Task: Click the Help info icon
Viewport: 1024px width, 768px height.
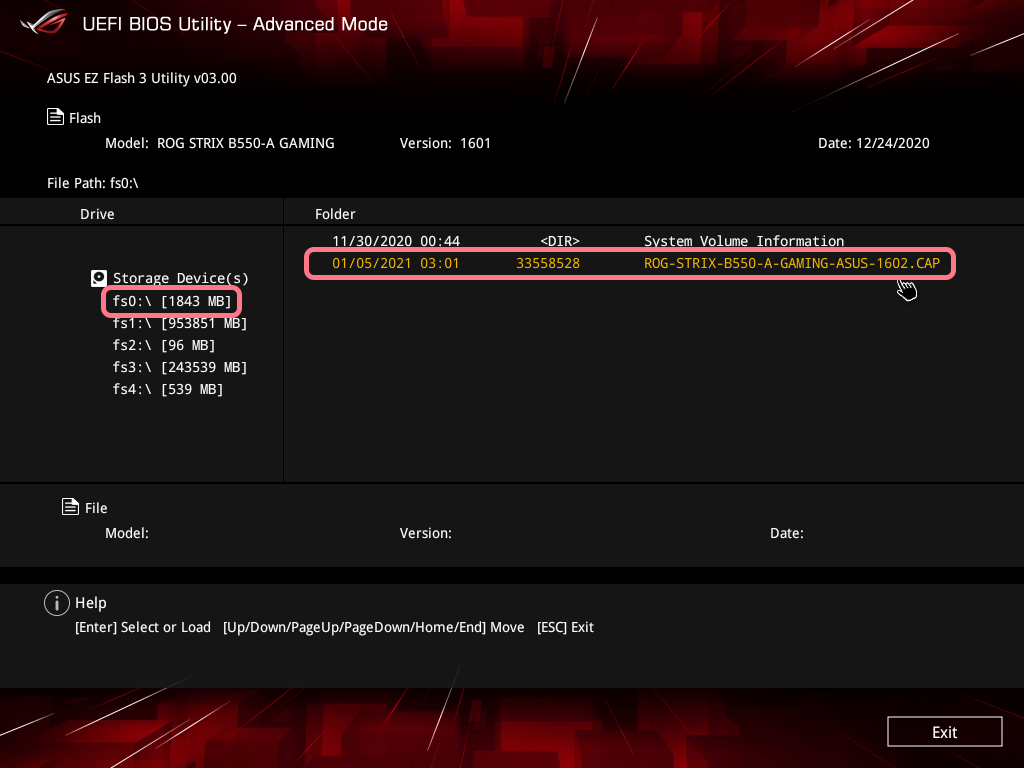Action: point(57,603)
